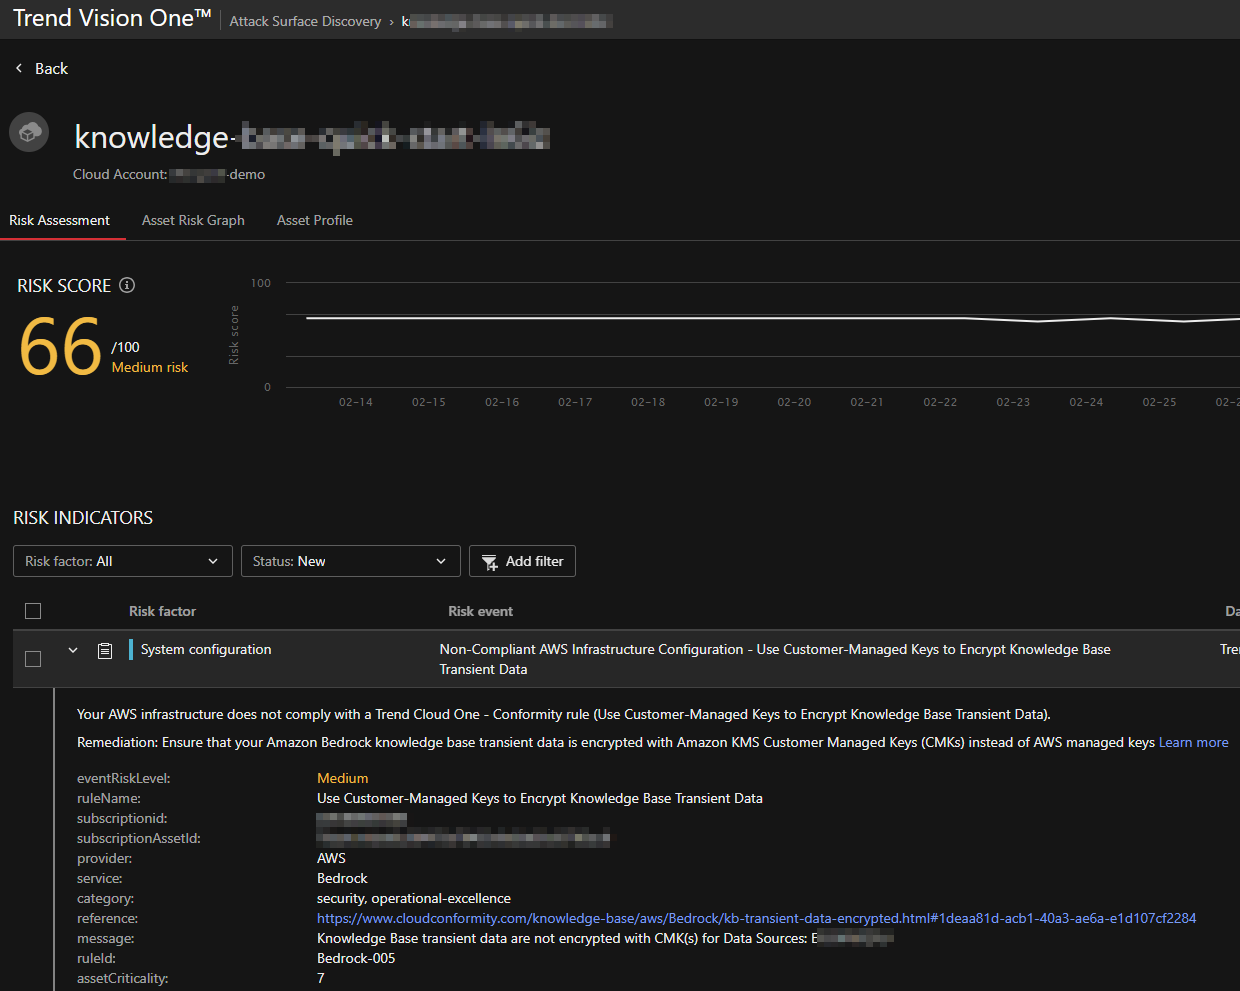This screenshot has height=991, width=1240.
Task: Click the cloud asset icon beside knowledge title
Action: click(29, 132)
